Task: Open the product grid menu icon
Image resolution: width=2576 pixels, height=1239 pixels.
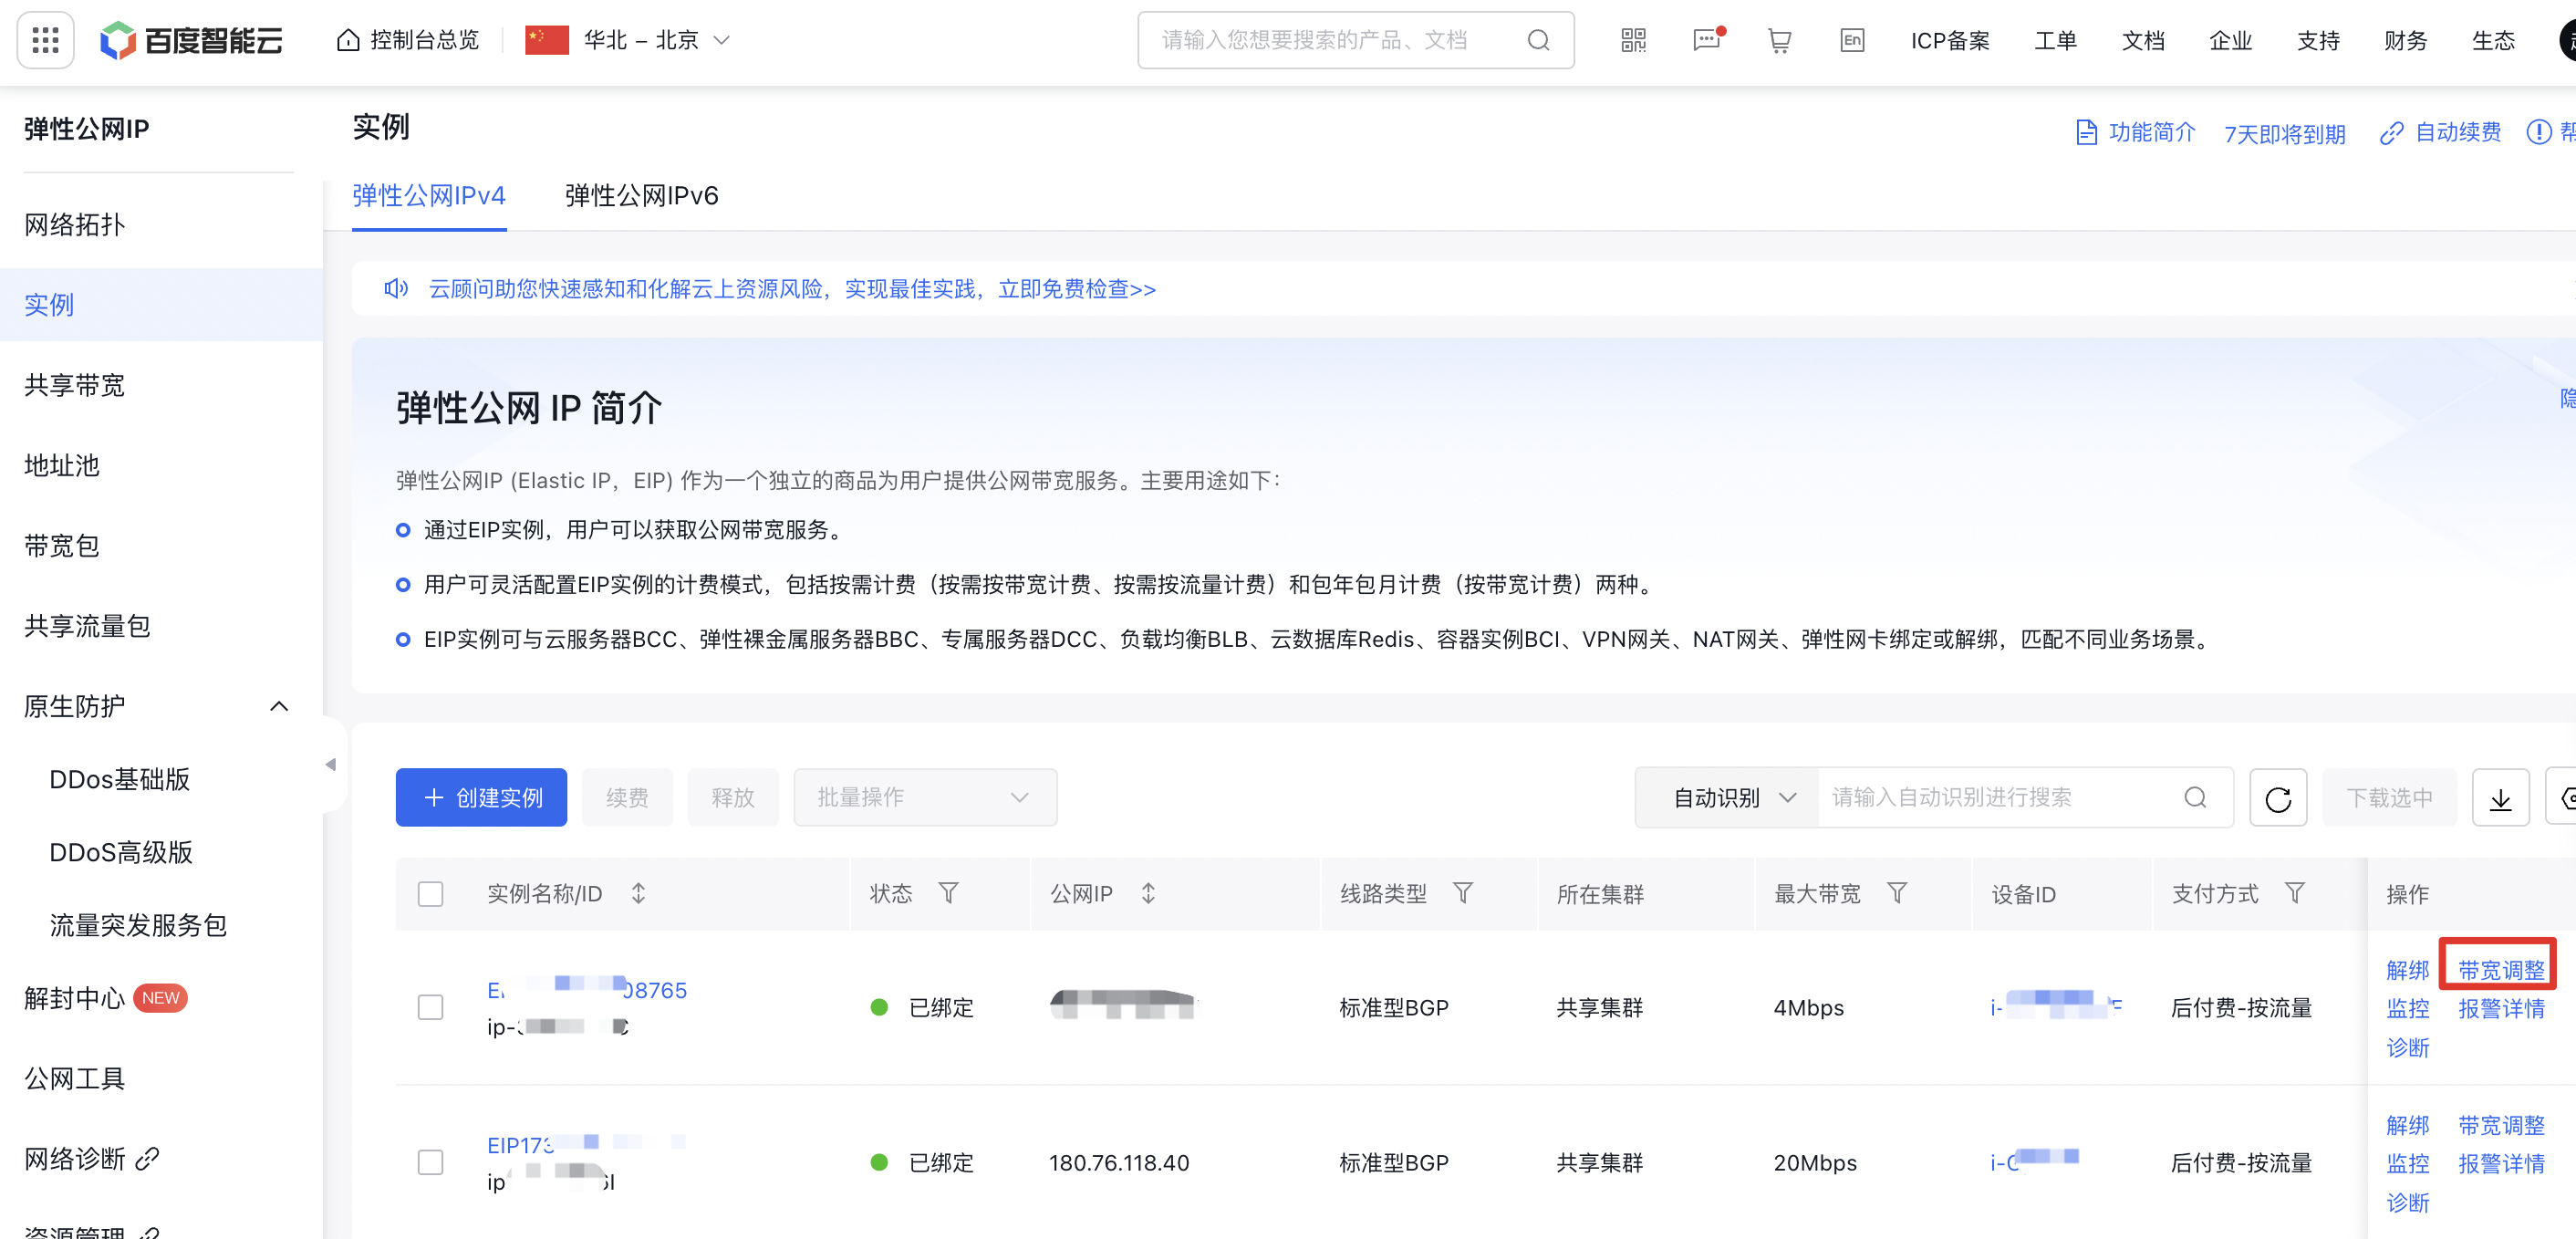Action: click(46, 40)
